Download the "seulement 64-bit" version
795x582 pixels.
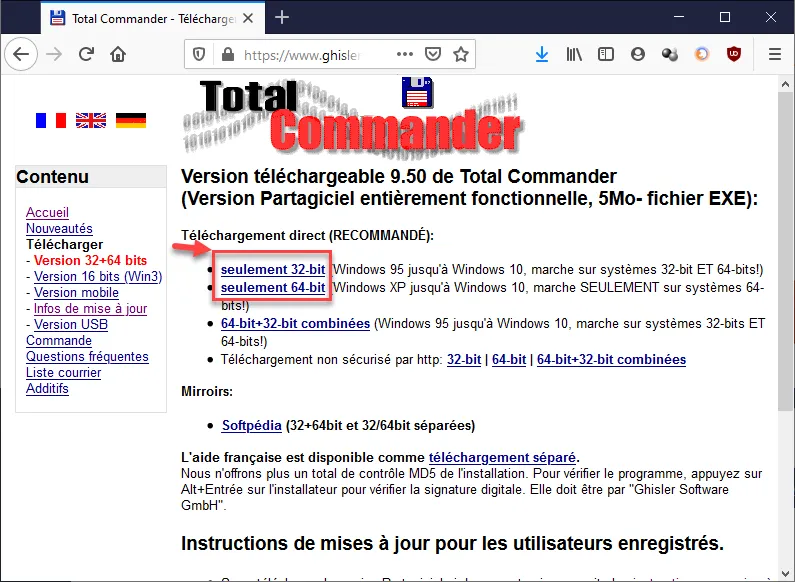(x=273, y=288)
